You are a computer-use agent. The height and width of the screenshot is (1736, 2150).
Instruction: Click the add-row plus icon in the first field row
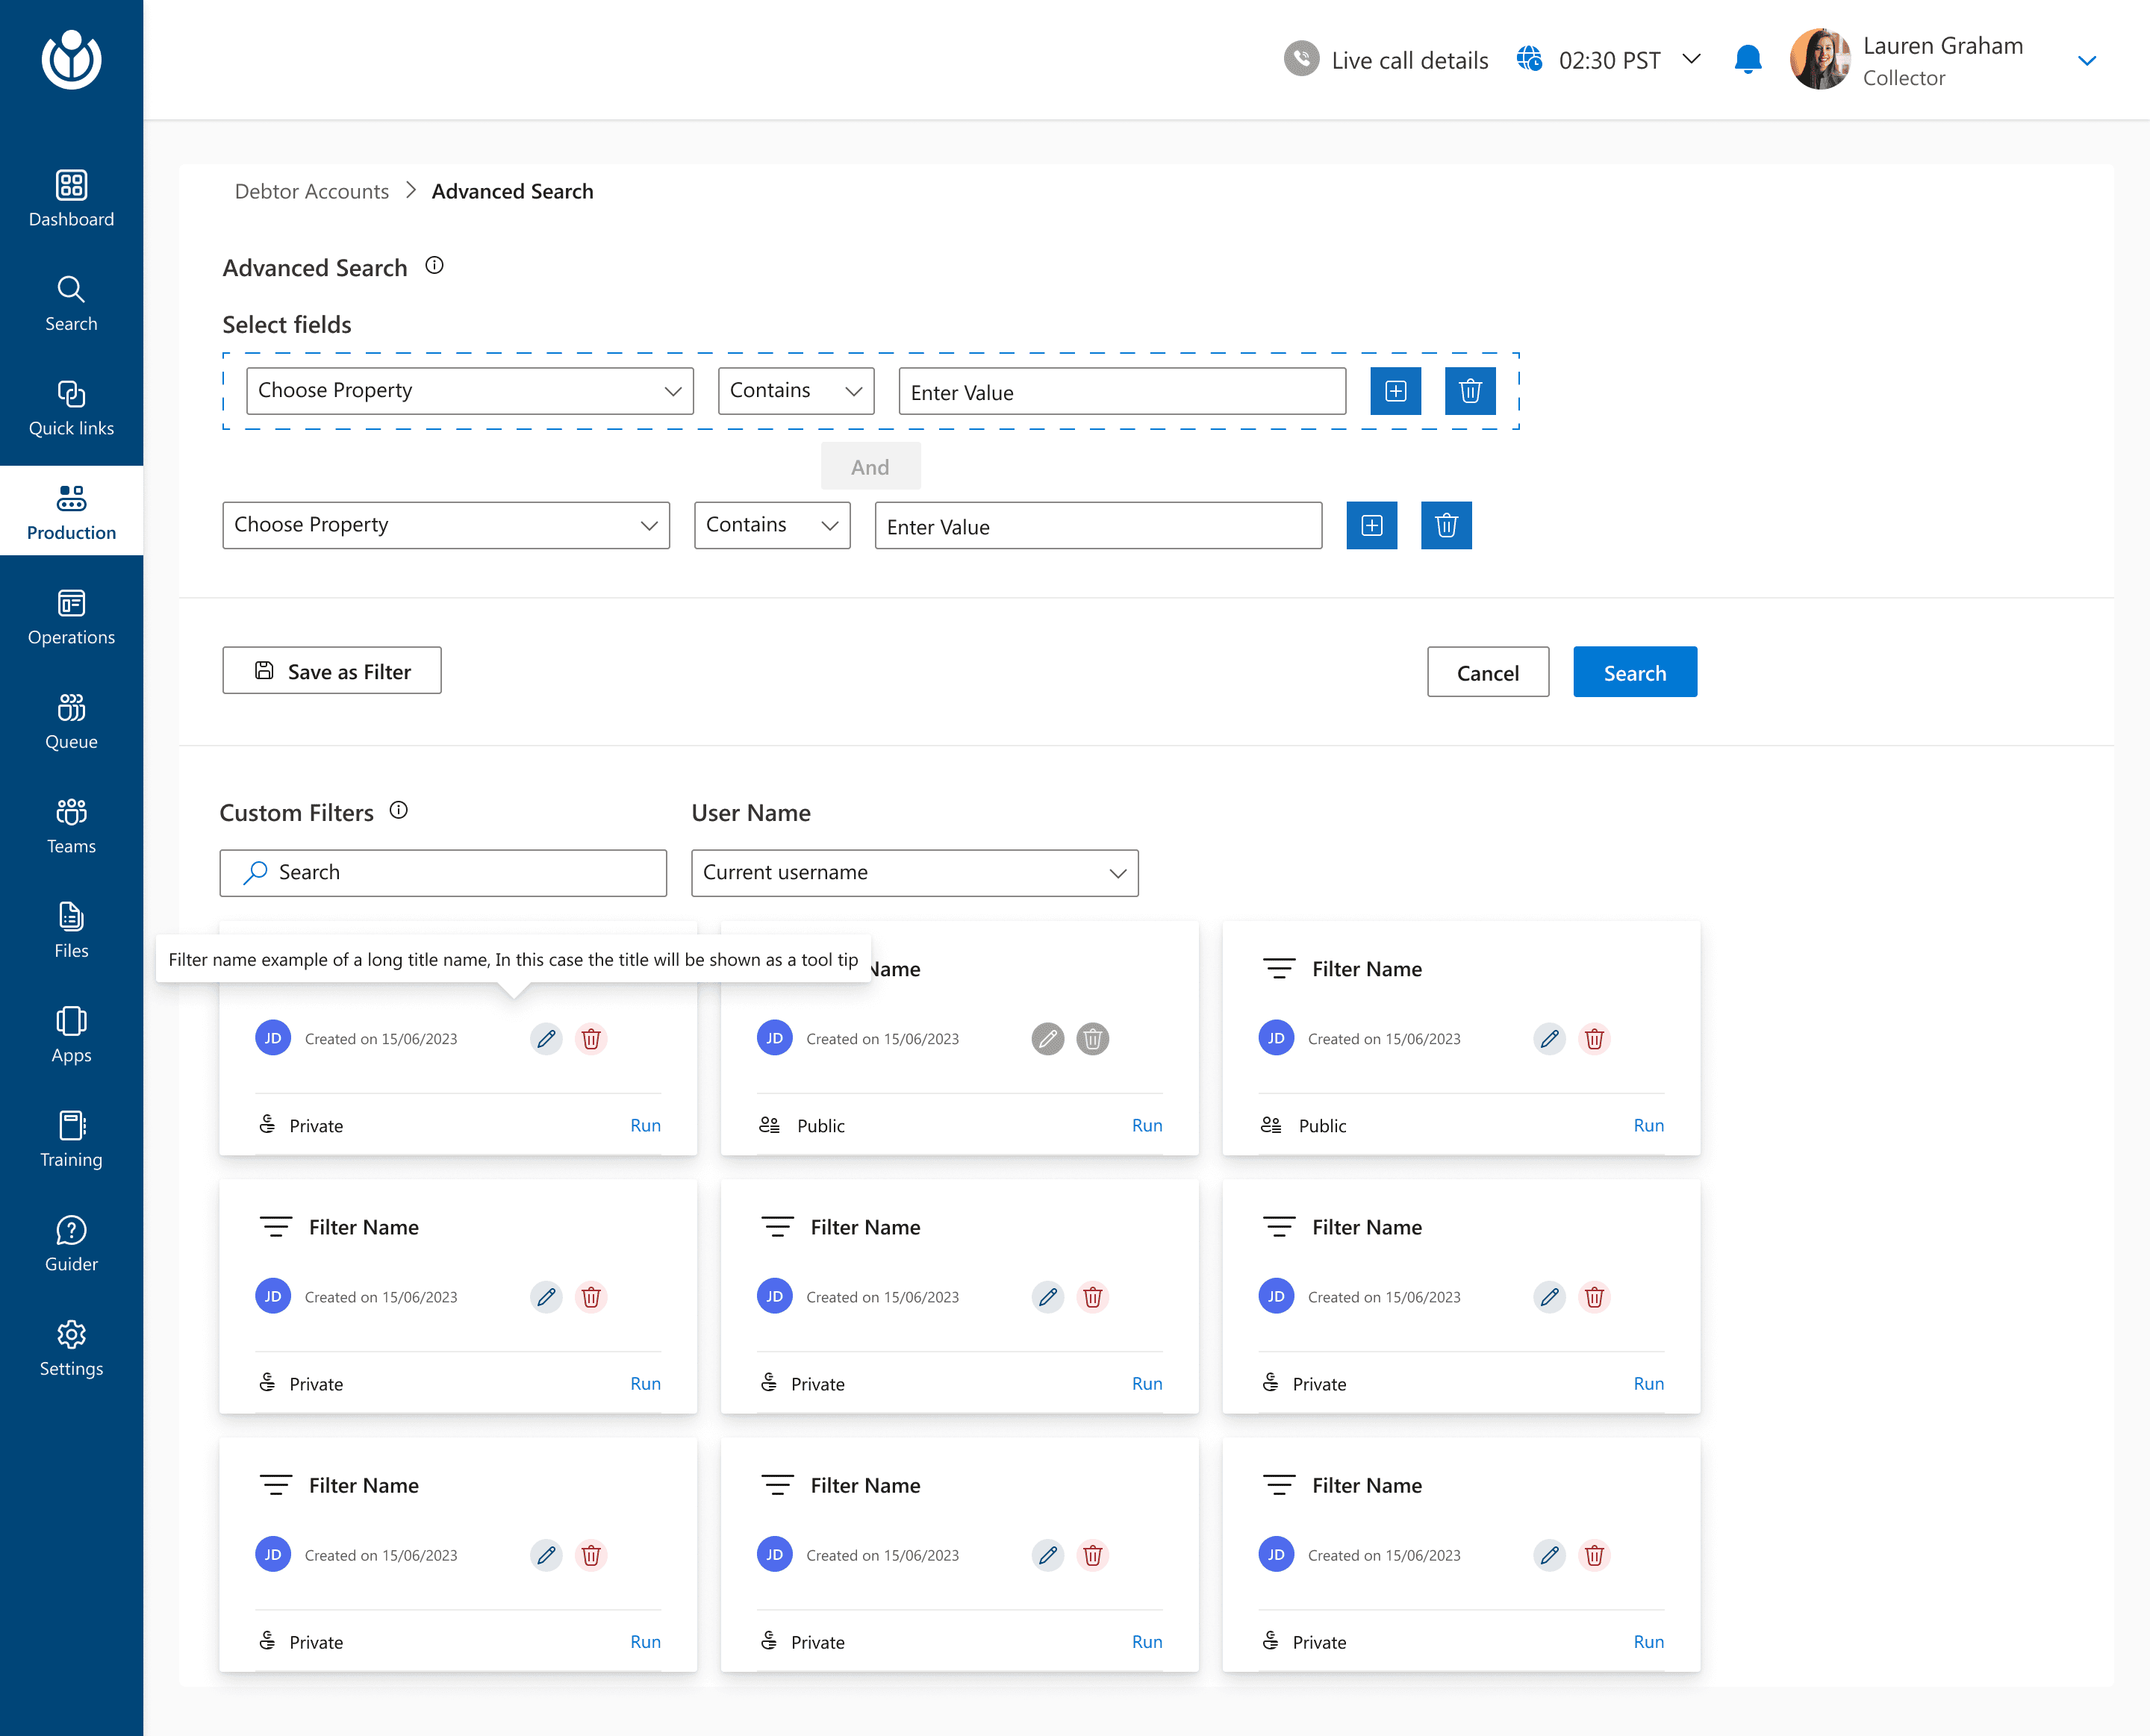click(x=1395, y=391)
